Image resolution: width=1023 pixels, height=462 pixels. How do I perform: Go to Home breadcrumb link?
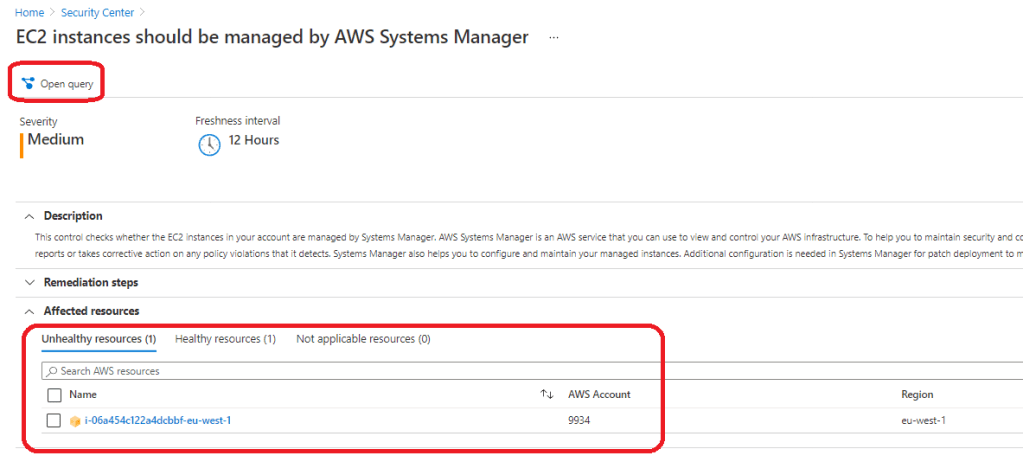pyautogui.click(x=28, y=12)
